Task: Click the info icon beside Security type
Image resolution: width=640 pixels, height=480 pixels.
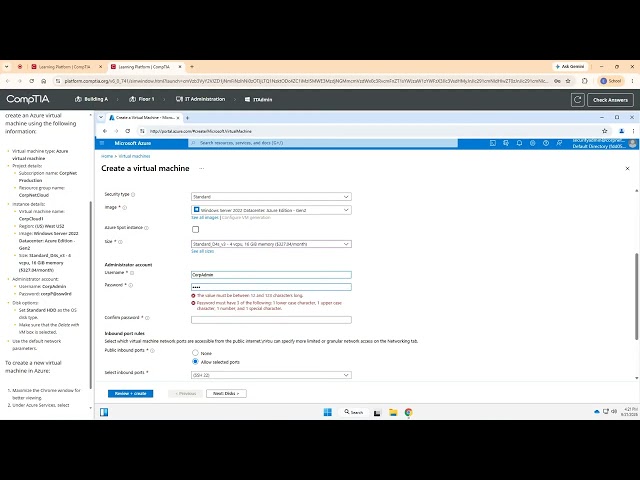Action: coord(133,195)
